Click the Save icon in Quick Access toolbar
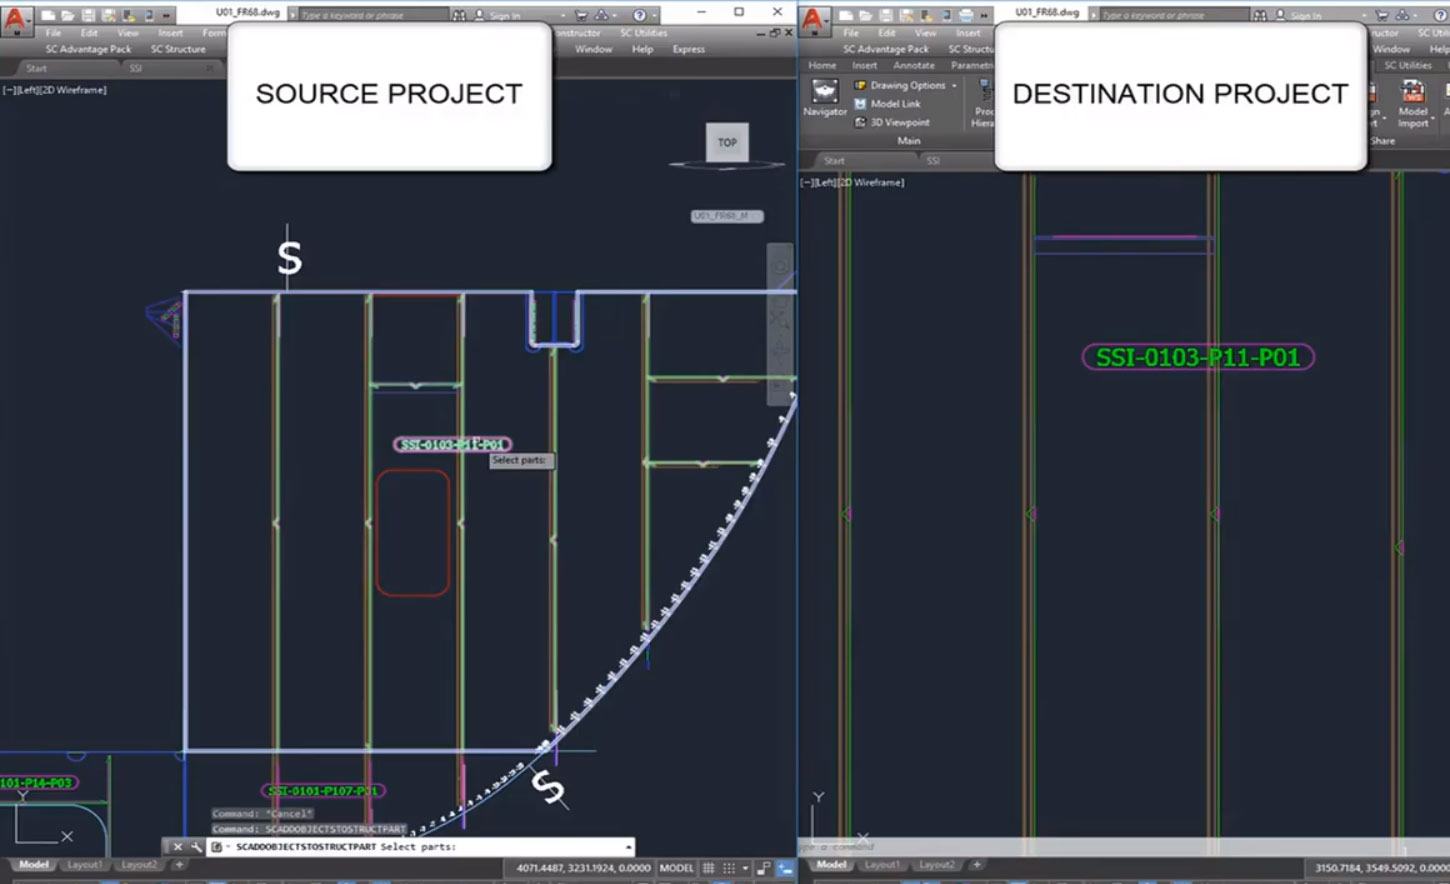 coord(87,14)
